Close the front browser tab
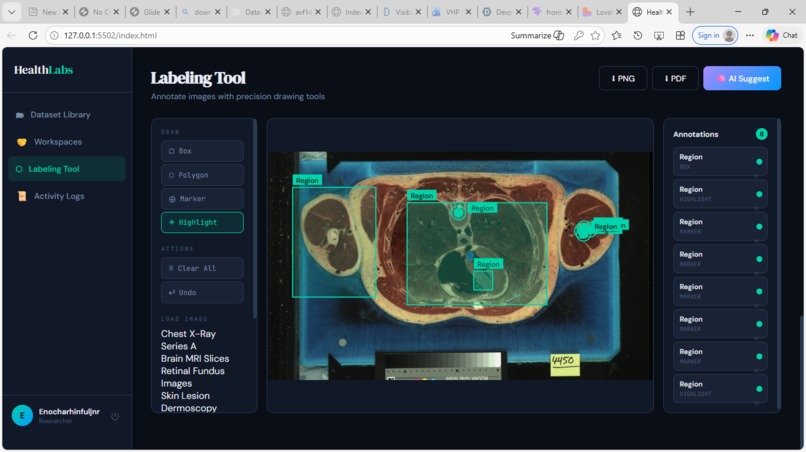The height and width of the screenshot is (452, 806). tap(569, 12)
